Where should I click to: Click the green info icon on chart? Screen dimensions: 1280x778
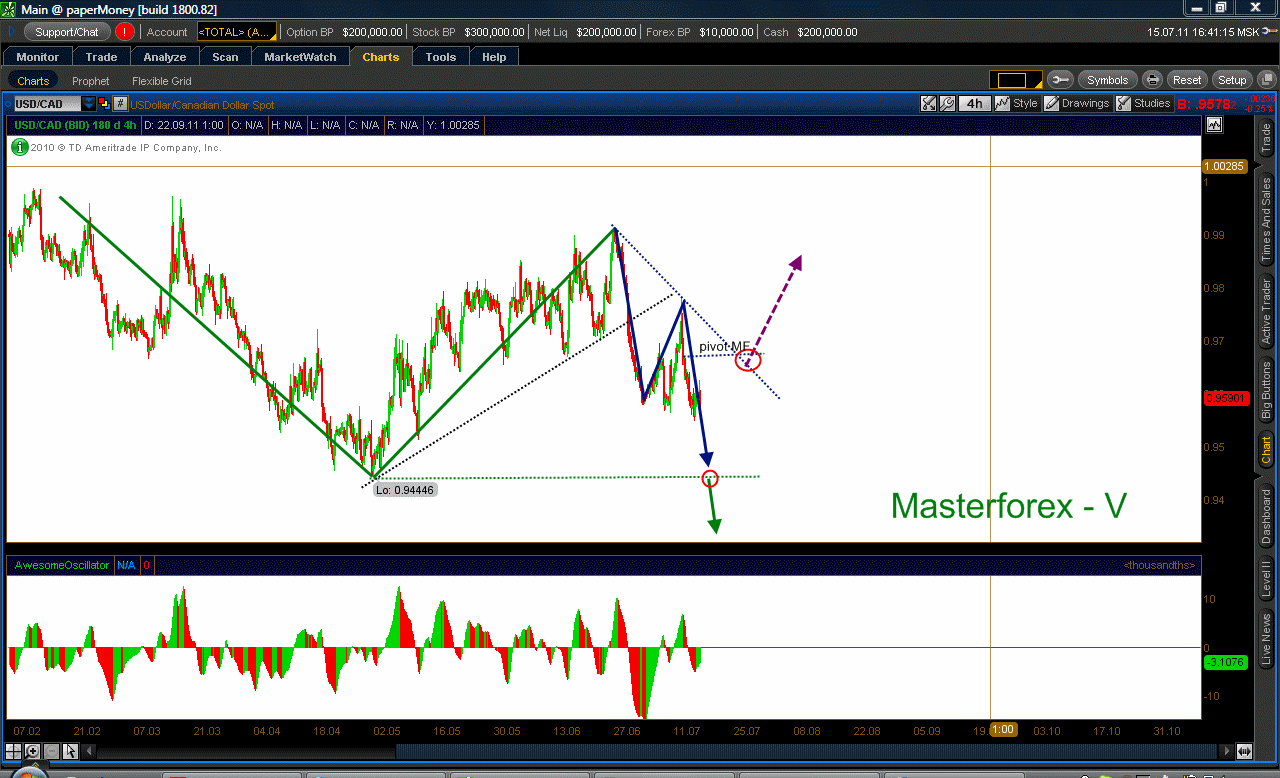tap(19, 147)
